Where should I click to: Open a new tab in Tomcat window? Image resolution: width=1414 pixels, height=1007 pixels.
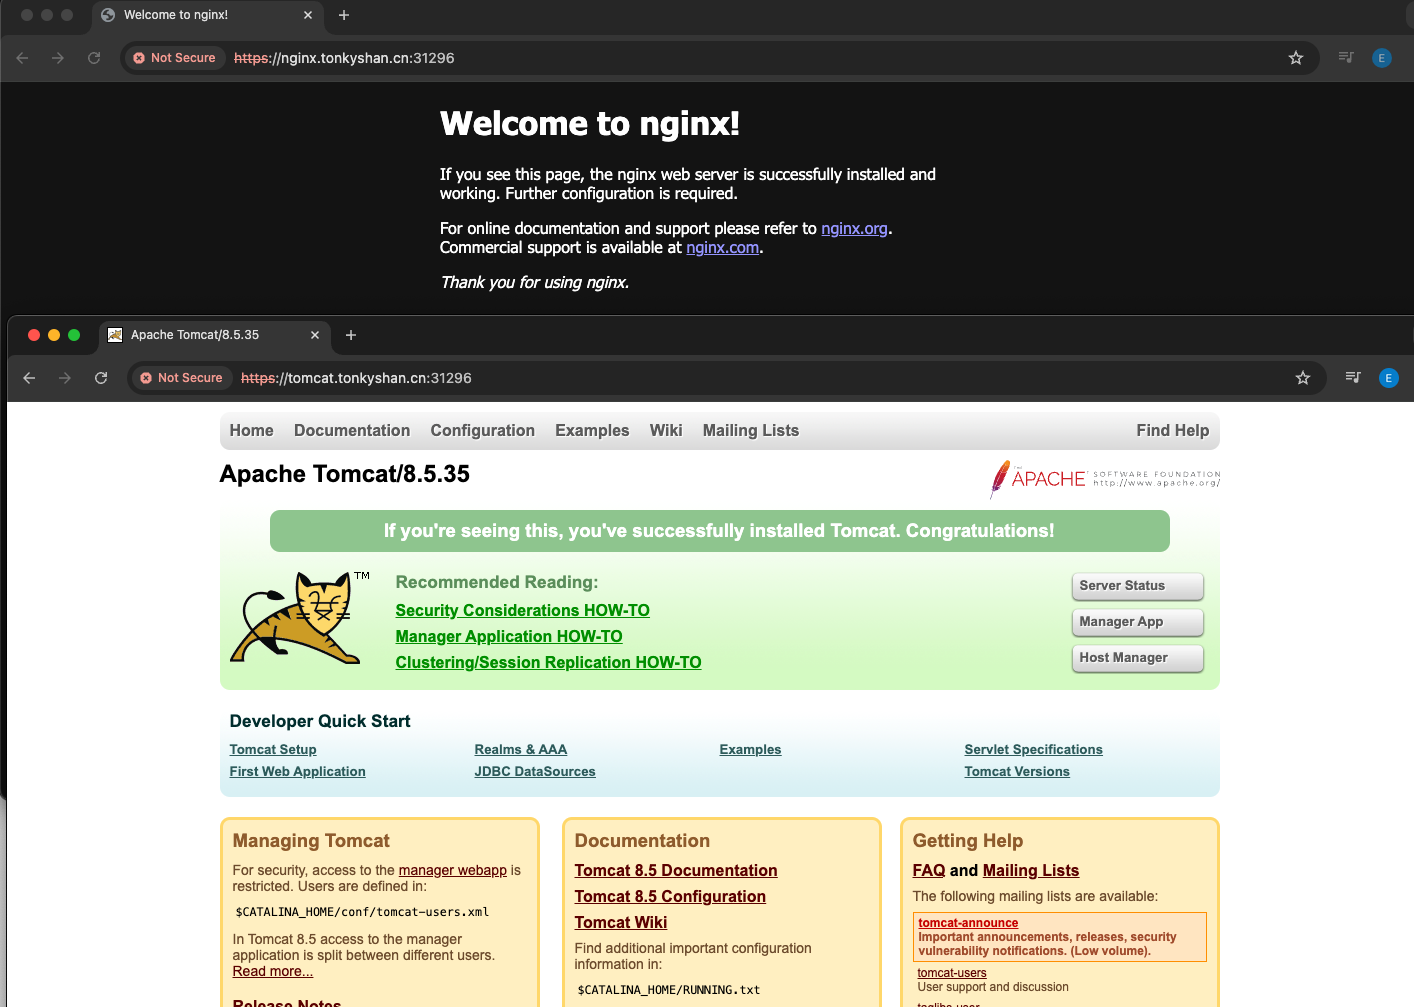pyautogui.click(x=351, y=335)
